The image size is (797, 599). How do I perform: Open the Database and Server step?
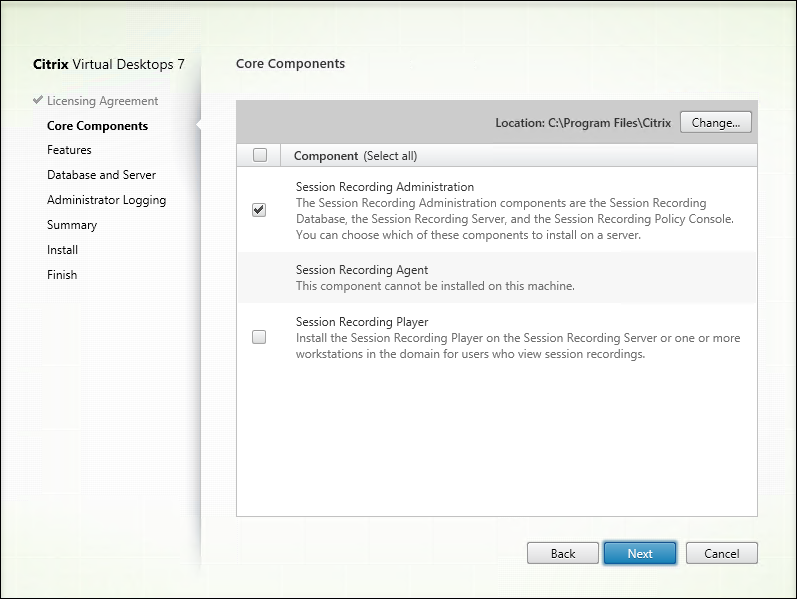click(101, 175)
